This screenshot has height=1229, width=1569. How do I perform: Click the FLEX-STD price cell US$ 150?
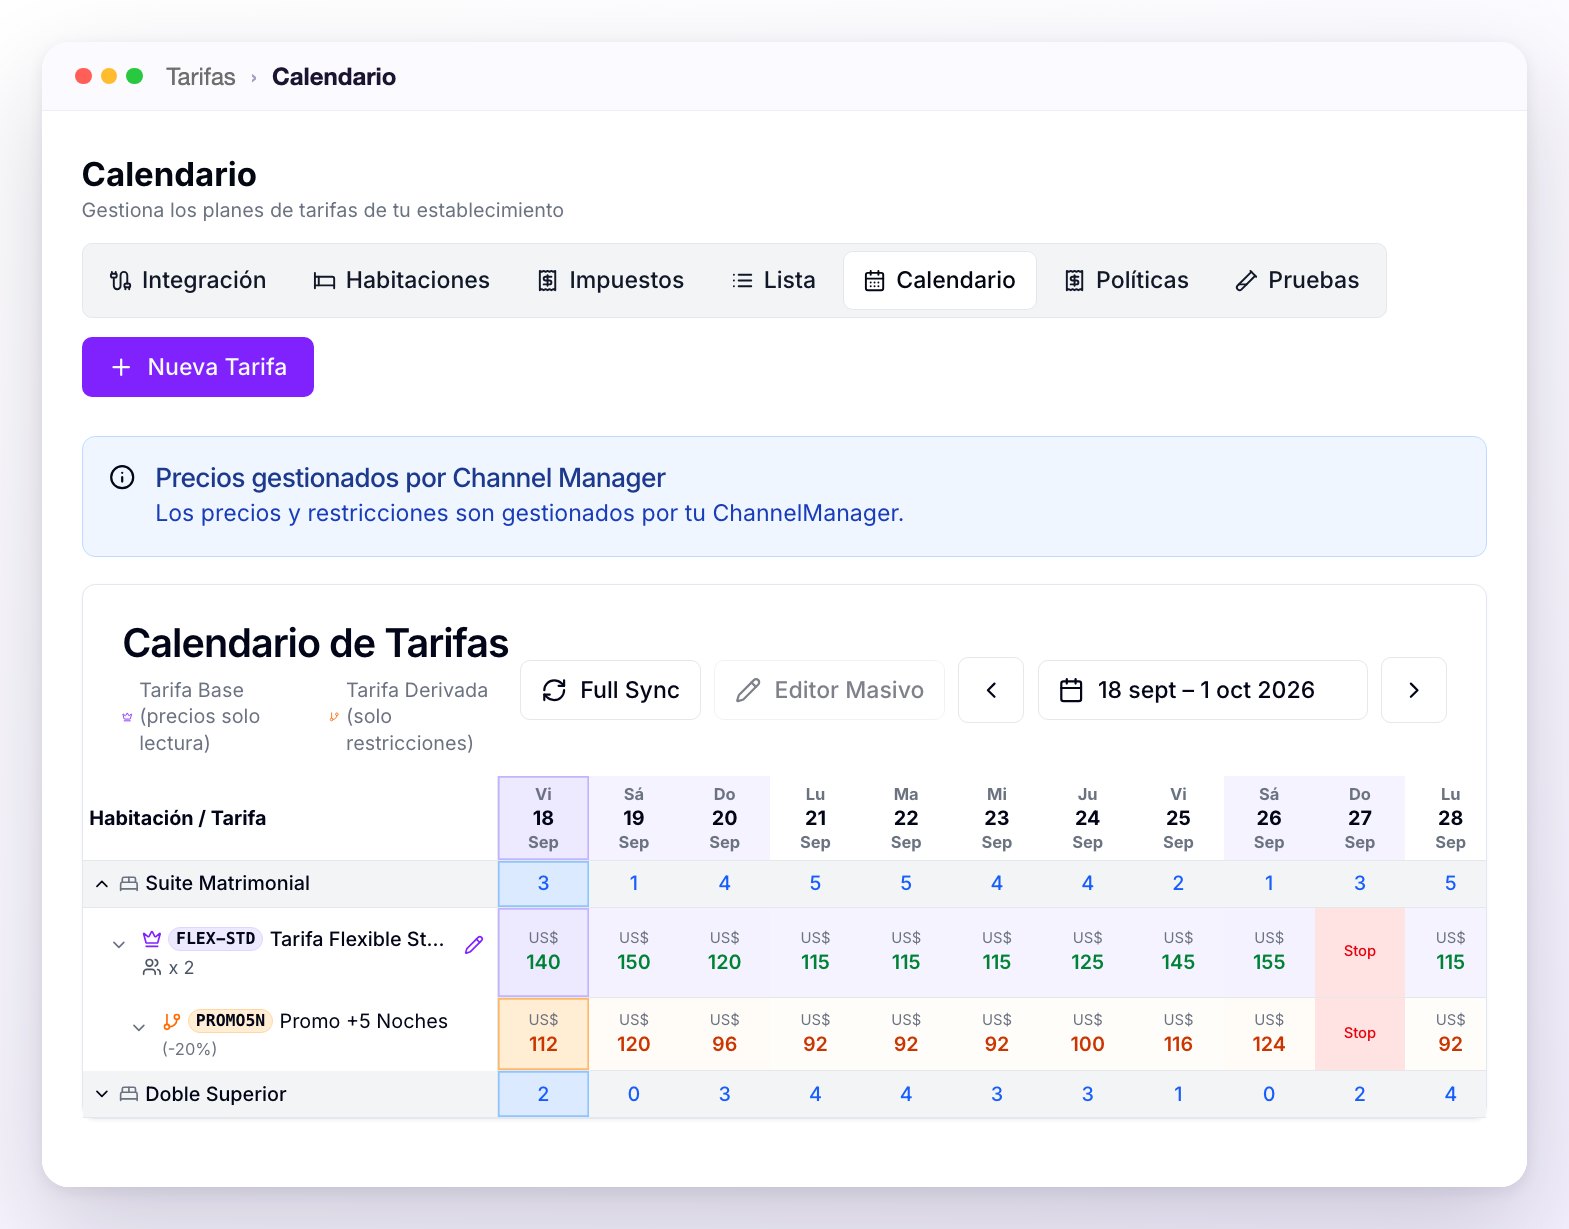click(634, 952)
